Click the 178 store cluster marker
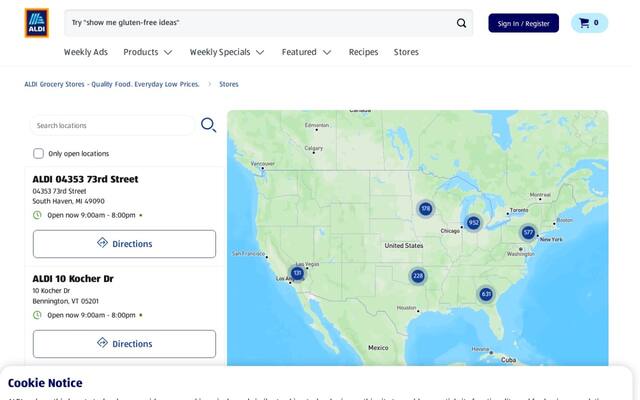This screenshot has height=400, width=640. pos(425,209)
